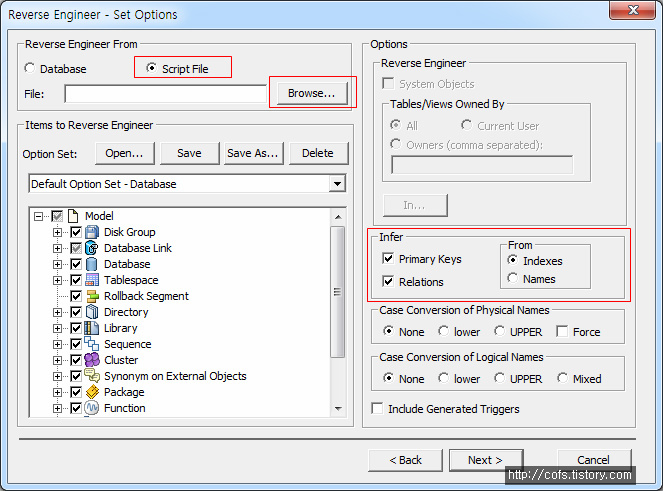Screen dimensions: 663x491
Task: Click the Model document icon
Action: (x=73, y=216)
